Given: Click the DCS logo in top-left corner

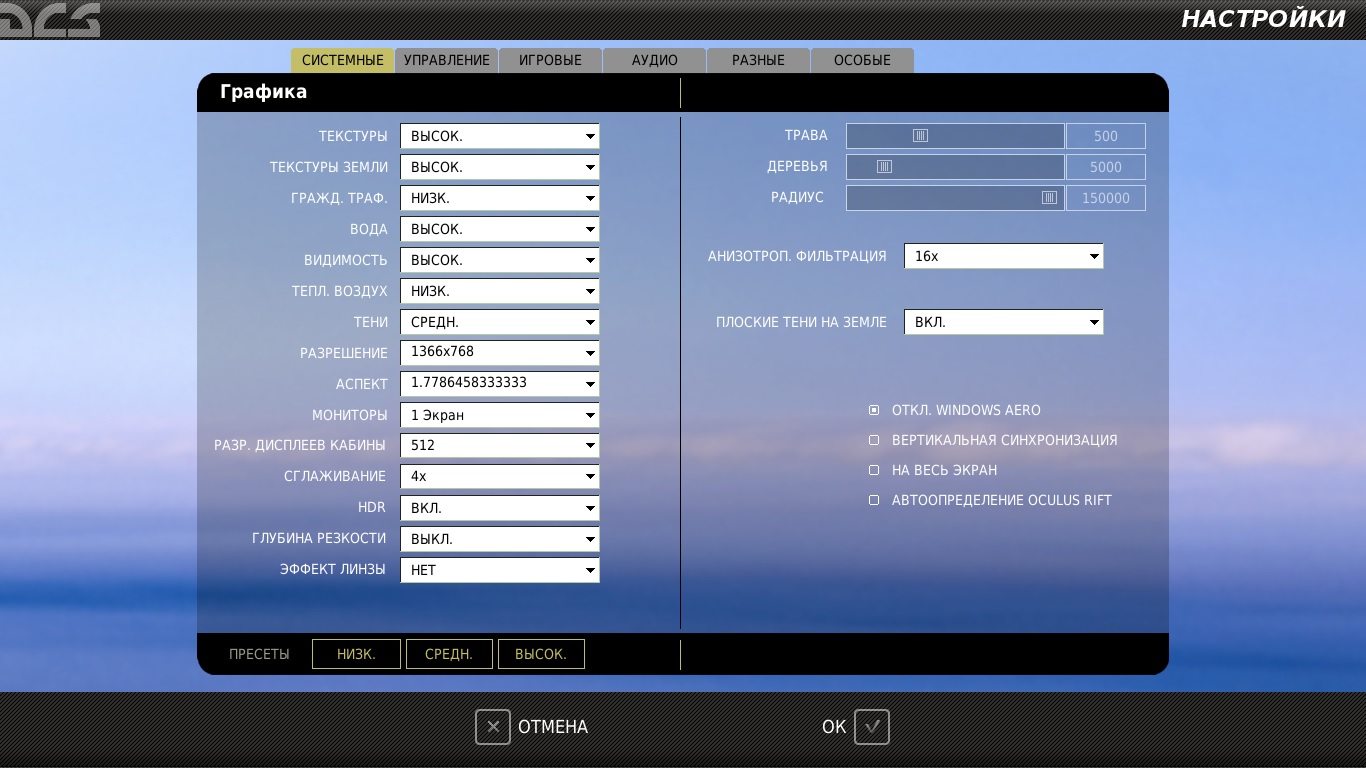Looking at the screenshot, I should [50, 20].
